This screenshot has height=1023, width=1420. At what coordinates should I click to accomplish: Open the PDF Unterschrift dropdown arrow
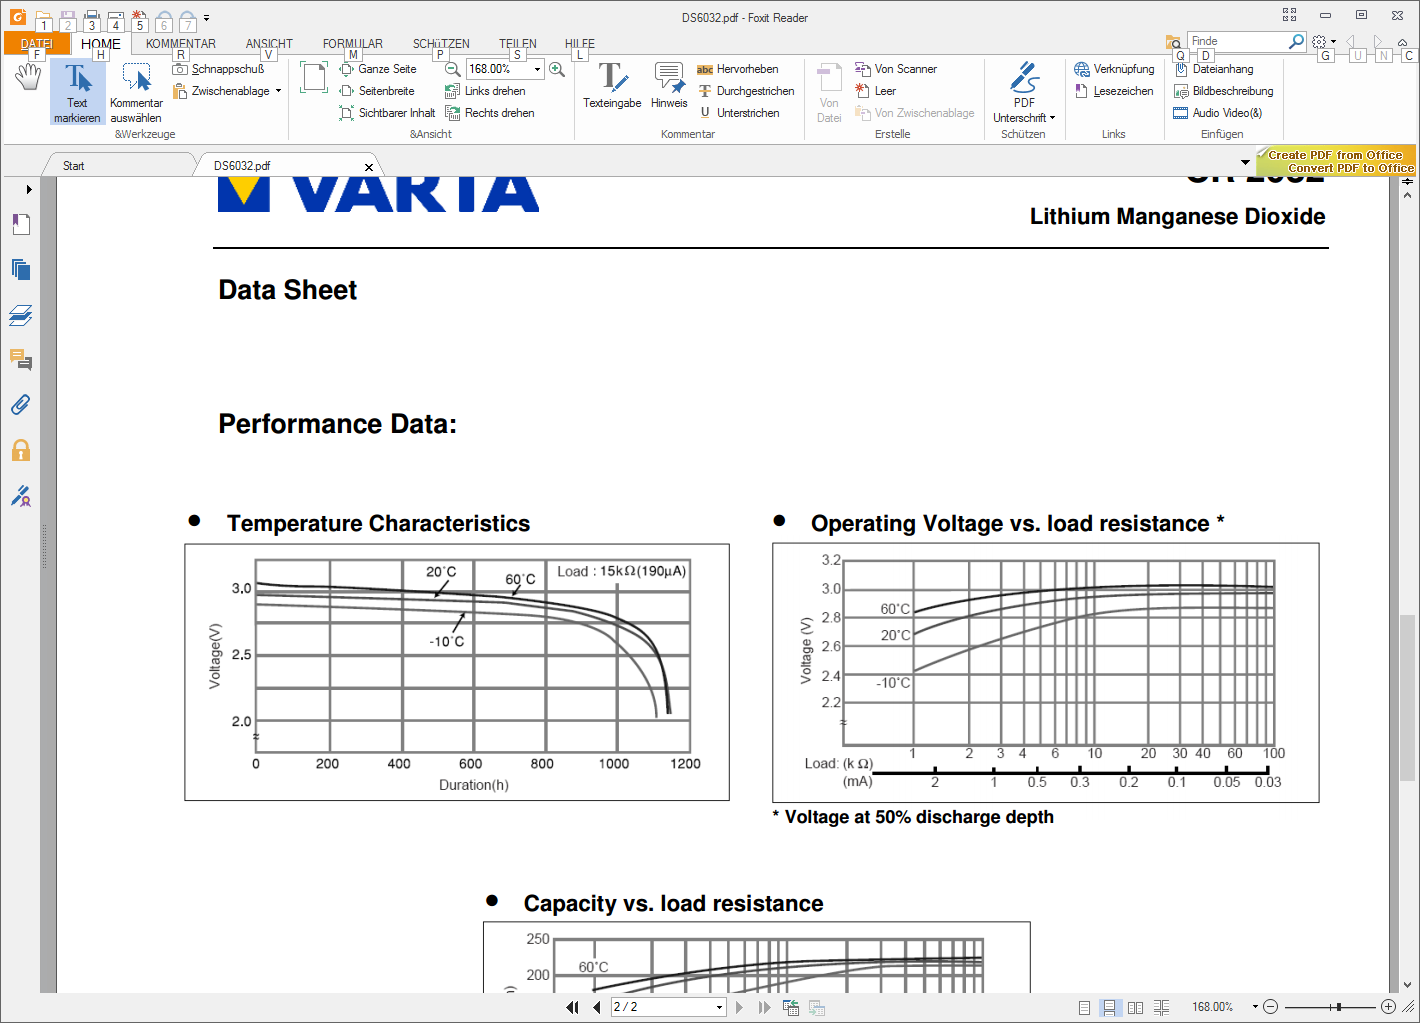coord(1052,118)
